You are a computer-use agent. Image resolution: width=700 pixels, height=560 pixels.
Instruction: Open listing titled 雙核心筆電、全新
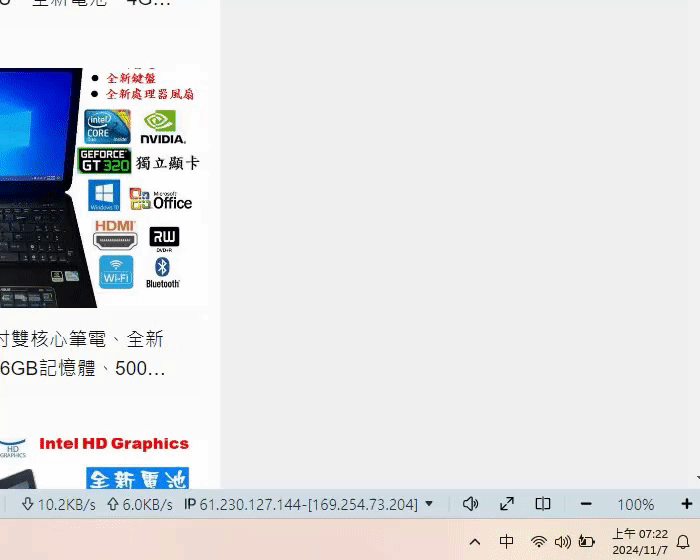(x=82, y=339)
